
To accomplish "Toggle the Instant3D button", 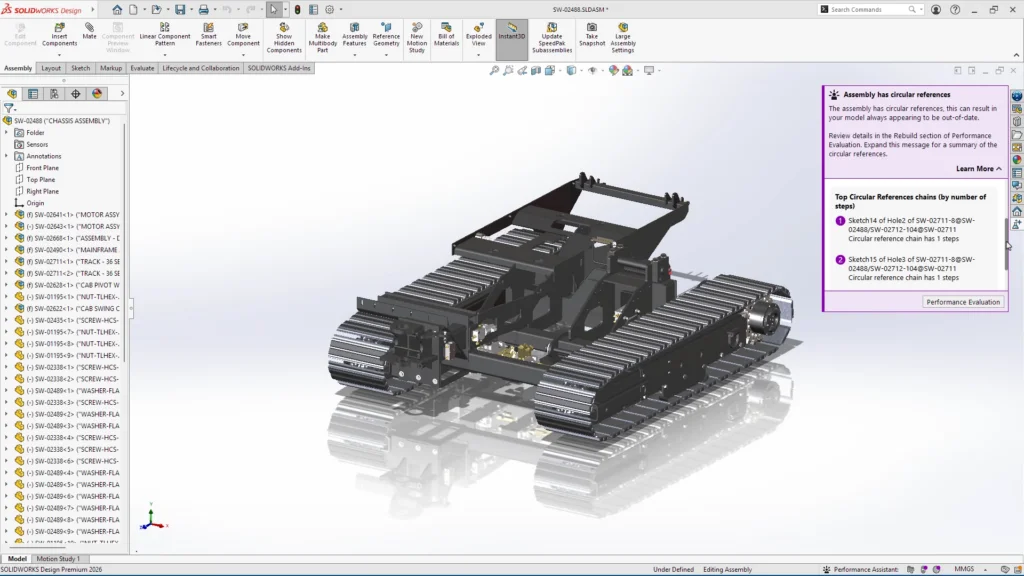I will pos(511,31).
